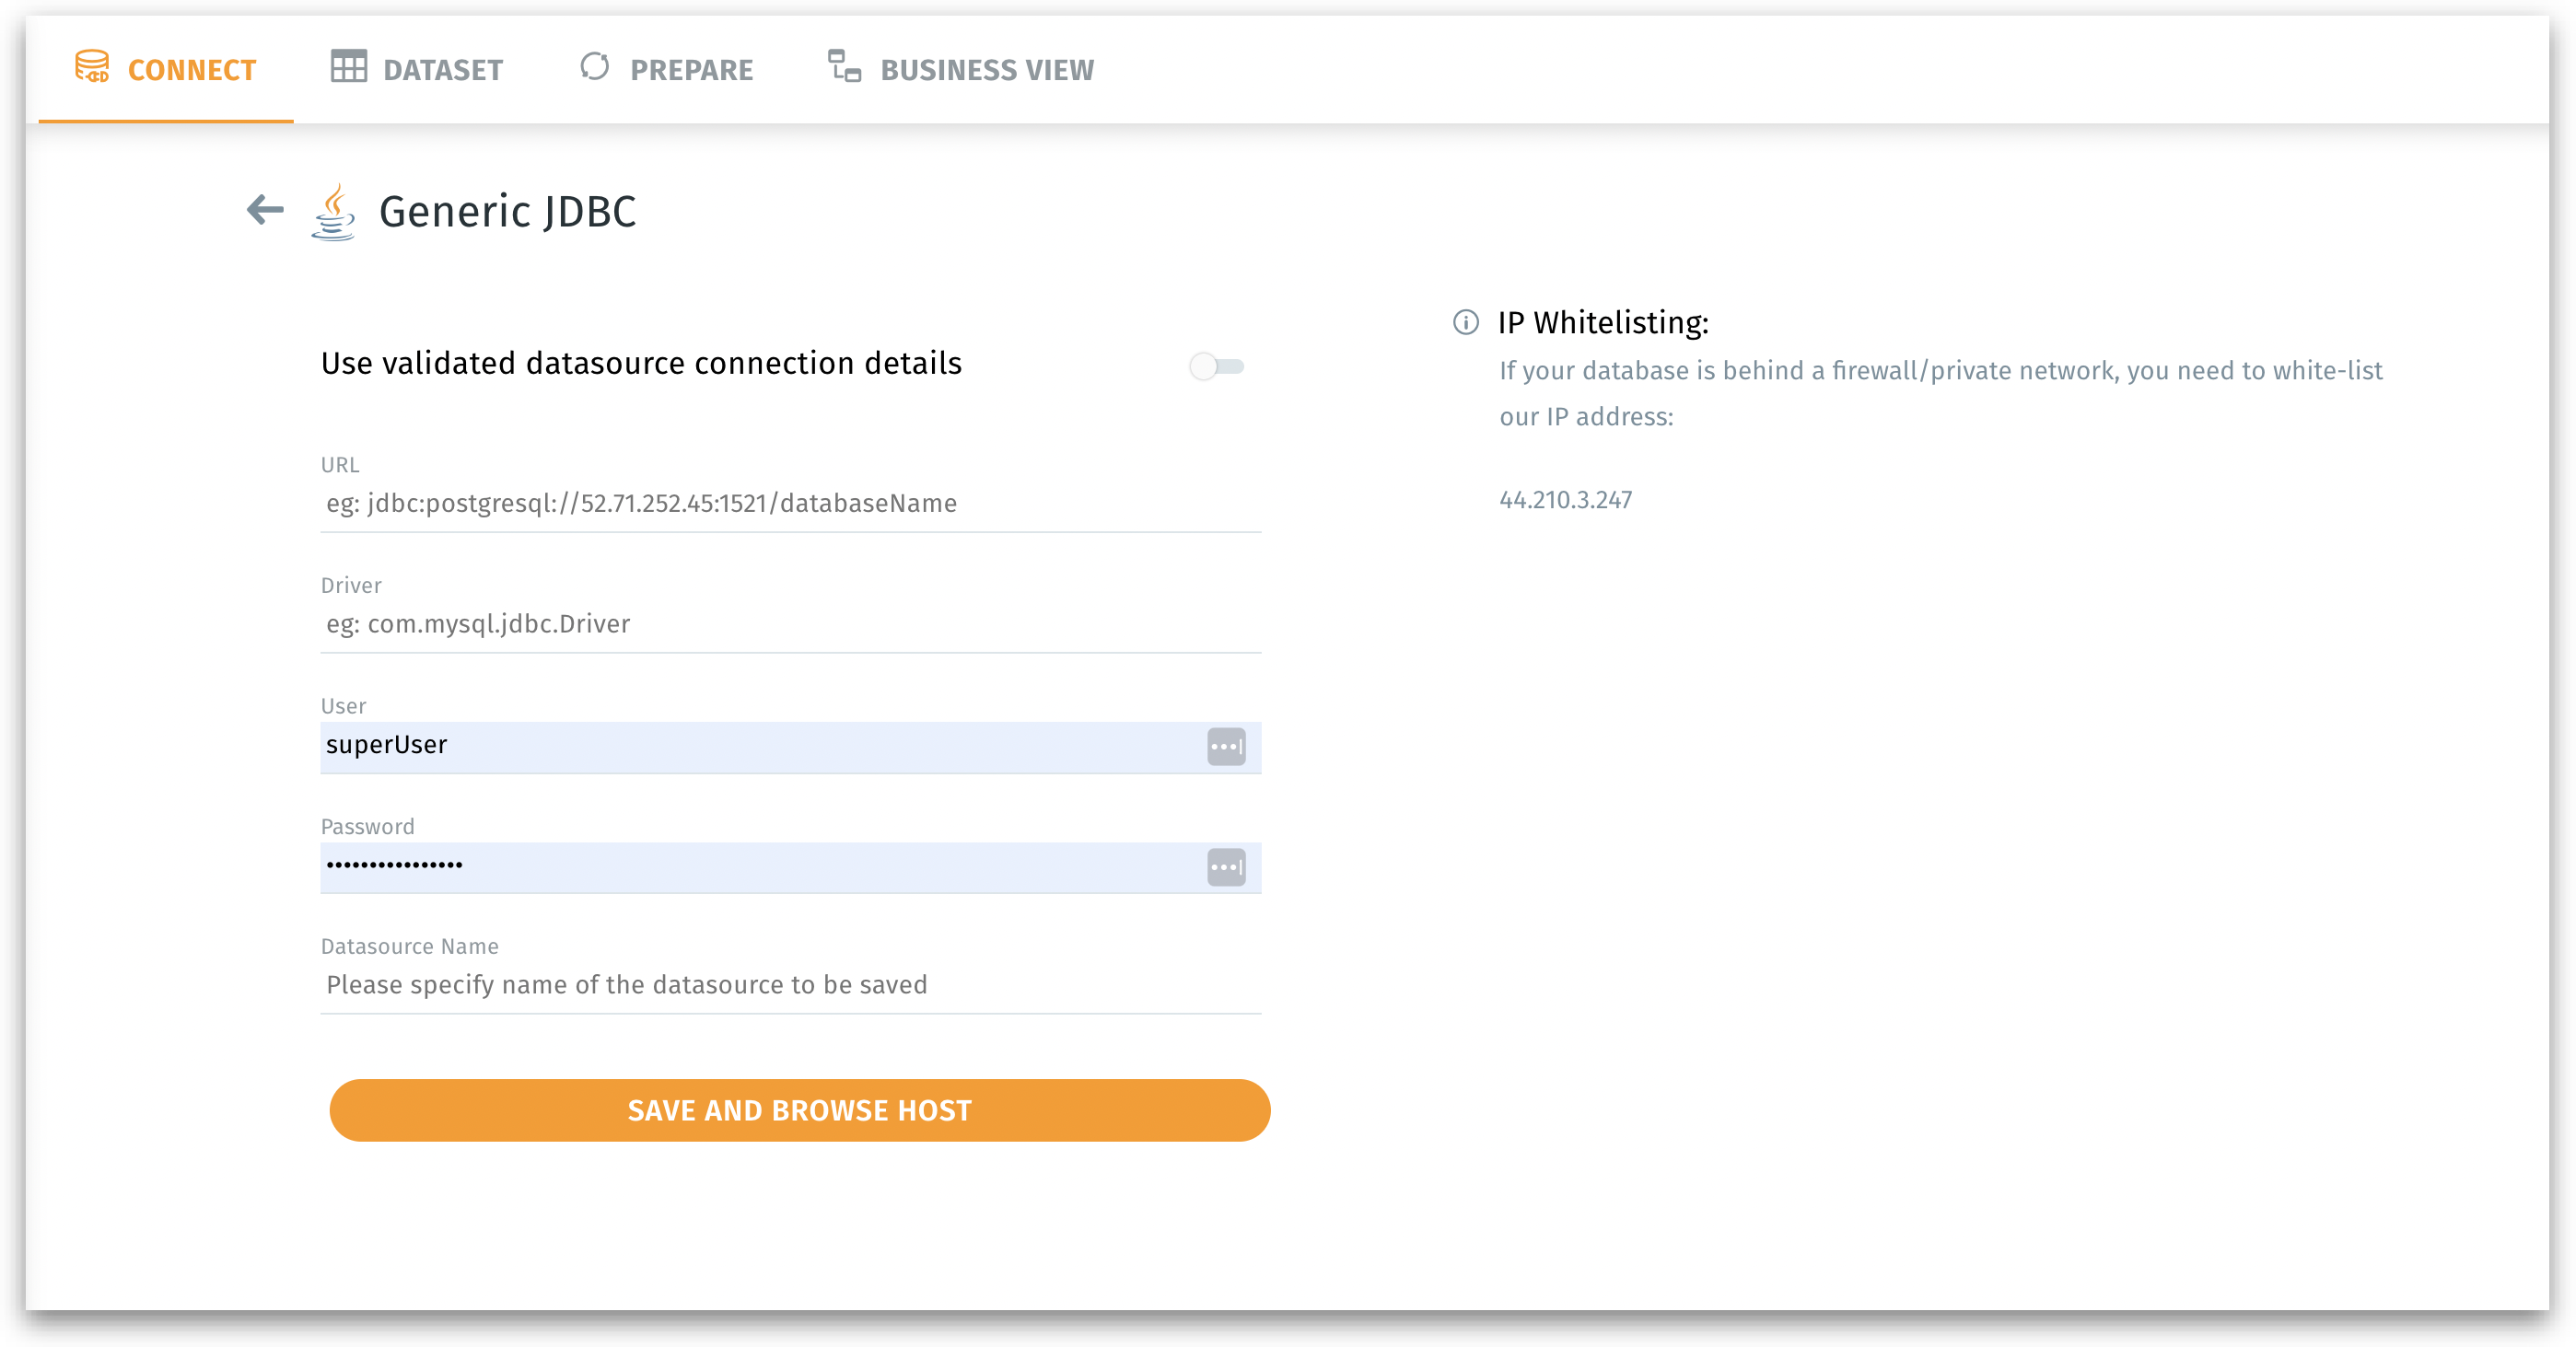
Task: Click the Datasource Name input field
Action: click(790, 986)
